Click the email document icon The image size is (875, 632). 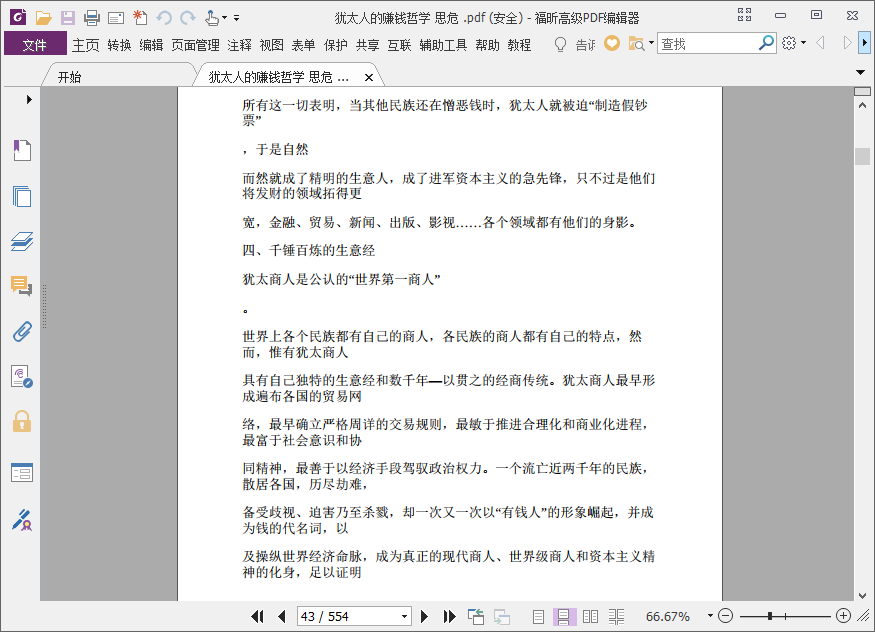(x=116, y=18)
